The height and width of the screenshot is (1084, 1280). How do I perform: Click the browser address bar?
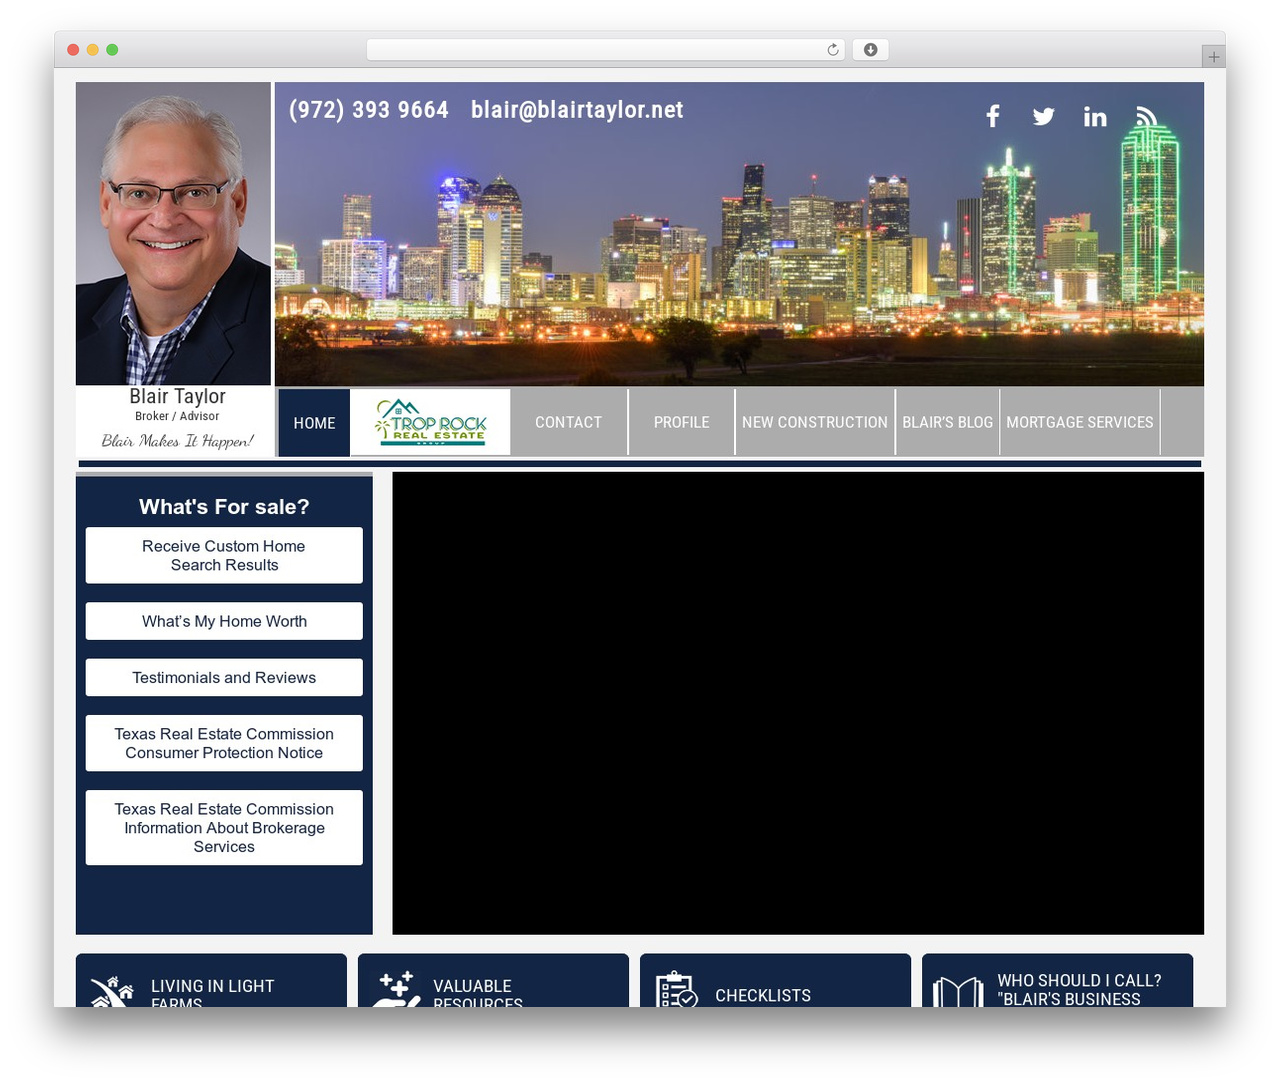point(606,50)
